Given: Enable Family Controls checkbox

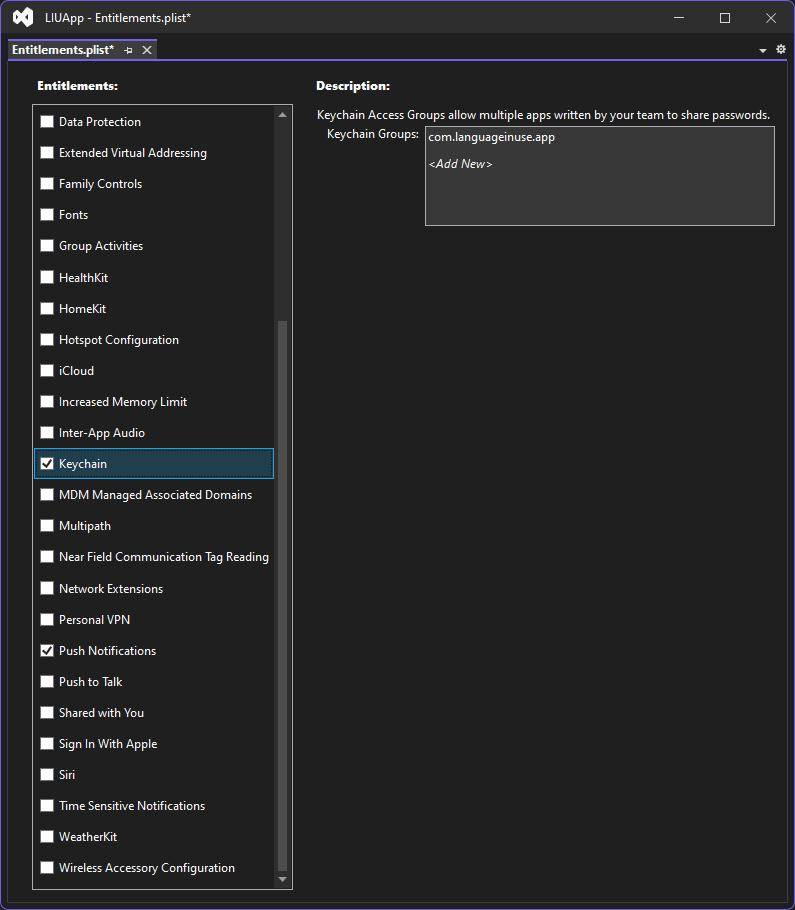Looking at the screenshot, I should (47, 184).
